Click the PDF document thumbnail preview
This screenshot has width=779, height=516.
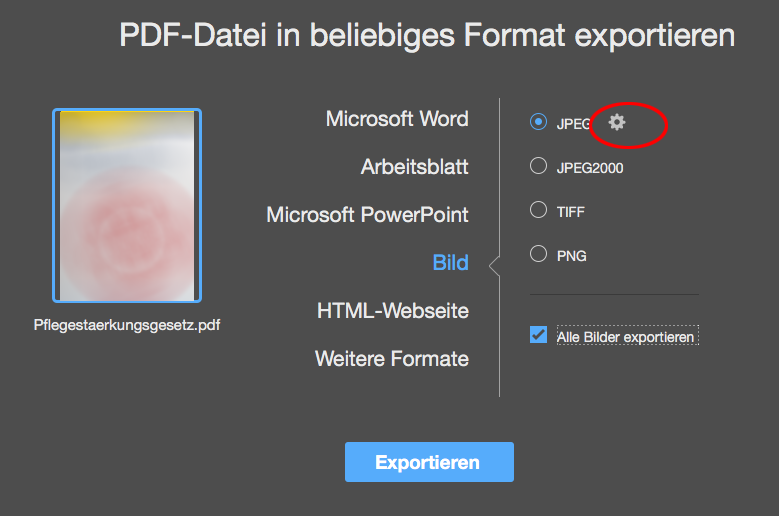[x=127, y=206]
